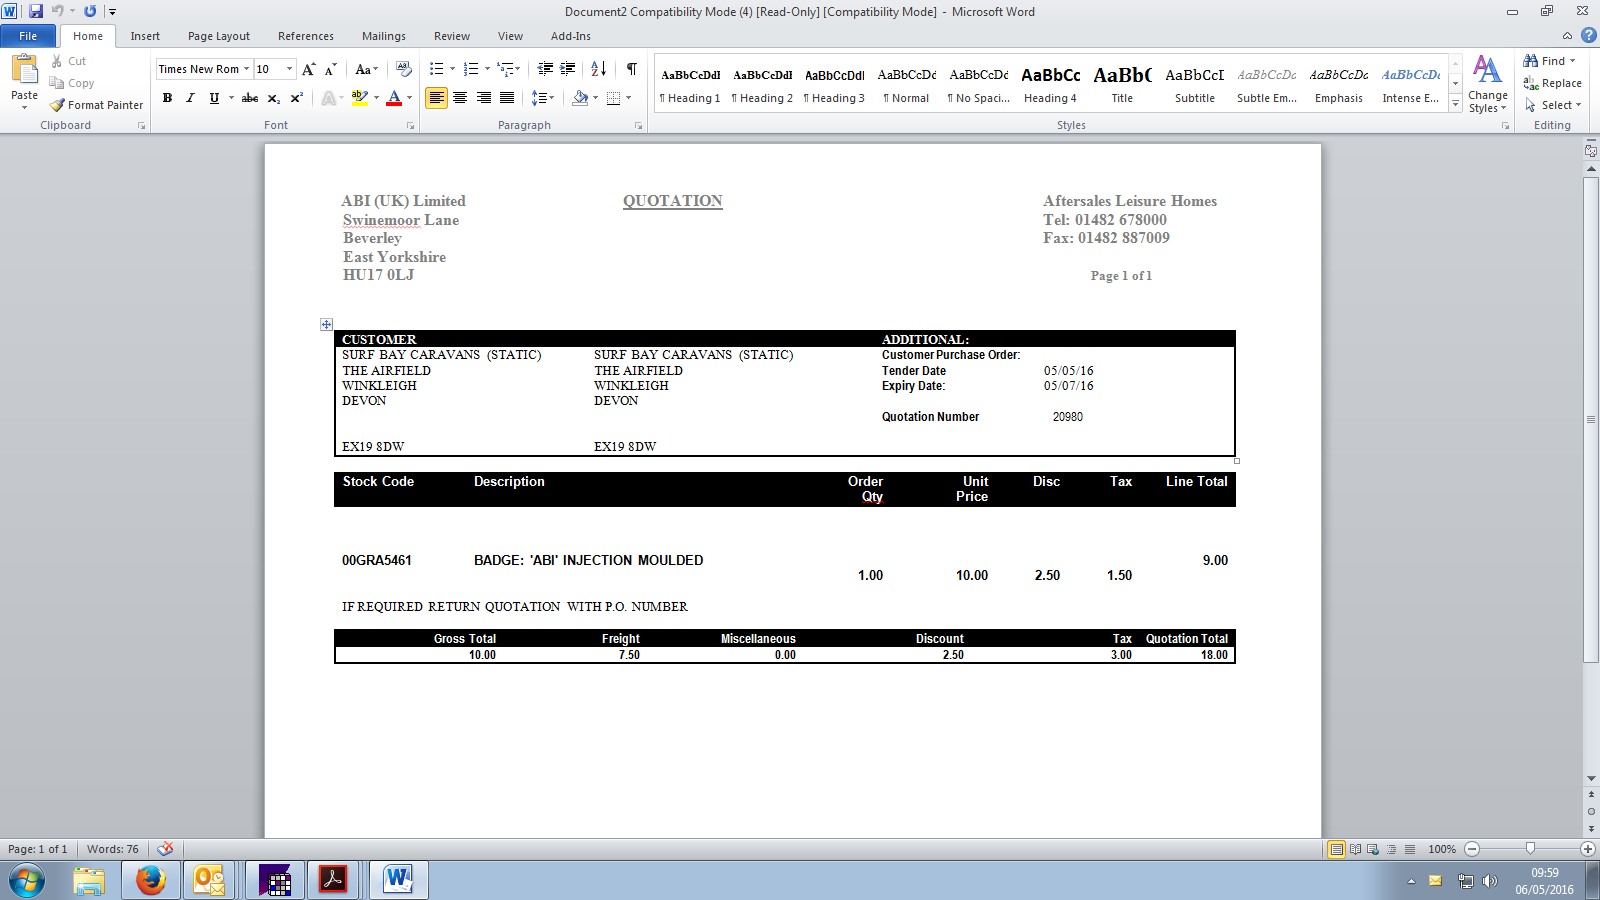Apply the Heading 1 style
Screen dimensions: 1600x900
pos(691,84)
